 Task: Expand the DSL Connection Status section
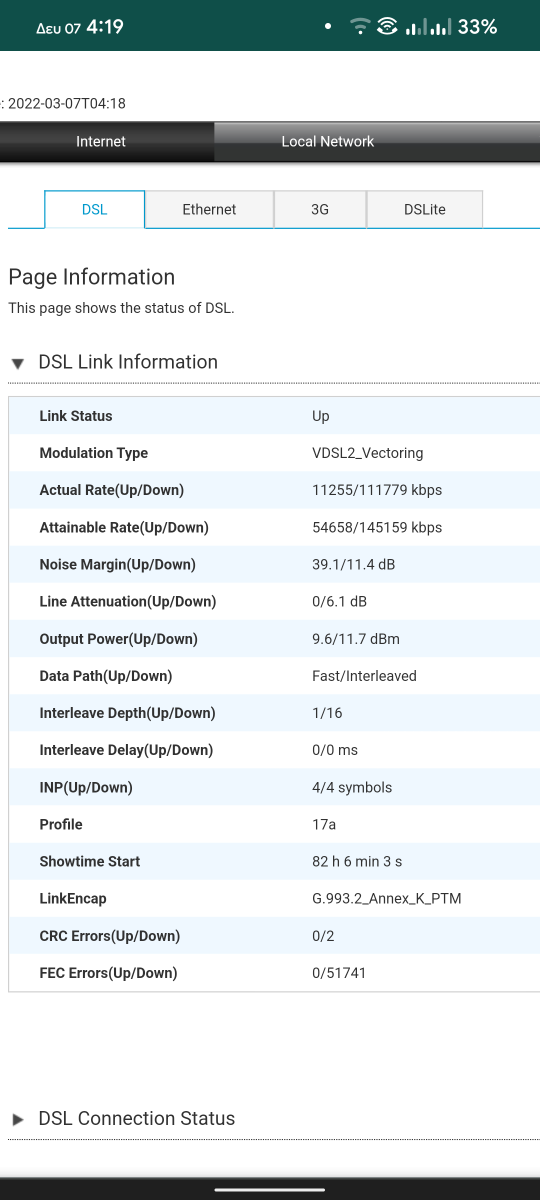coord(18,1120)
